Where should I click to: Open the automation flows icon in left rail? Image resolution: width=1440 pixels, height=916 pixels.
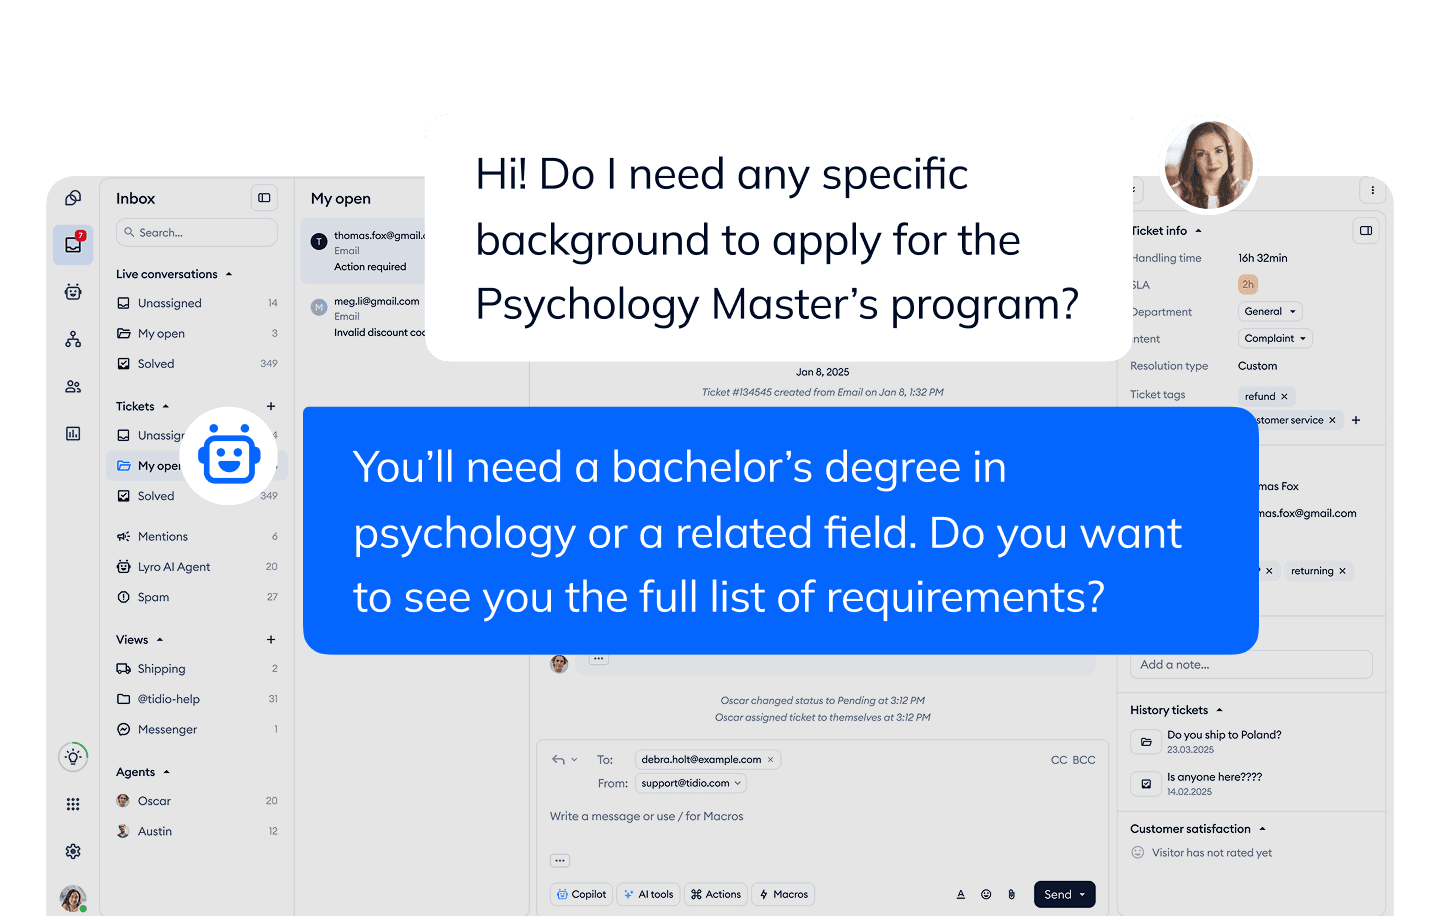coord(72,339)
